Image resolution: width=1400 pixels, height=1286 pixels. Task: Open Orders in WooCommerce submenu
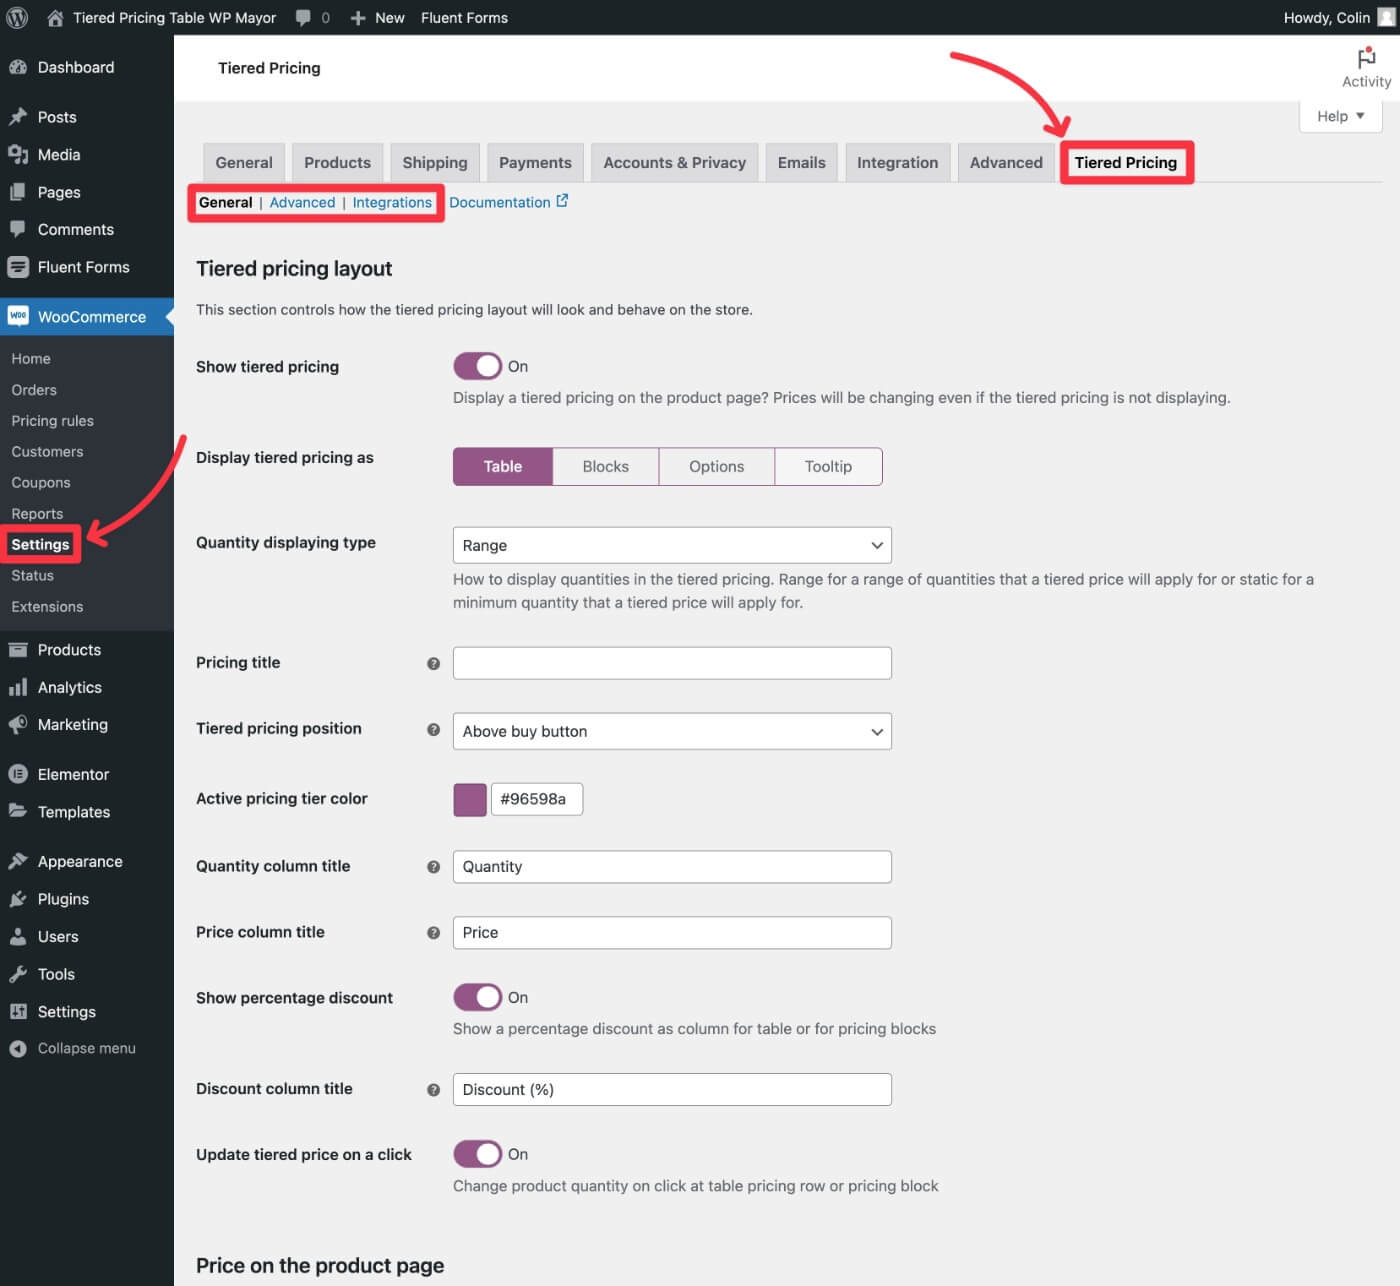34,390
